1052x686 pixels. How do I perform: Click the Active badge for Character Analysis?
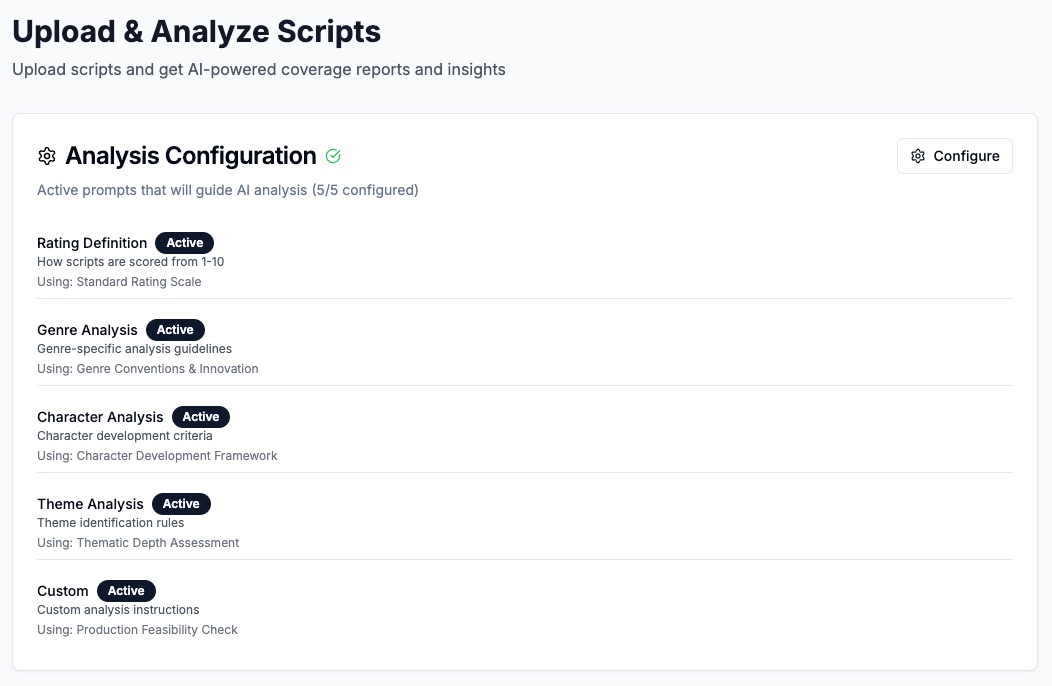tap(201, 417)
